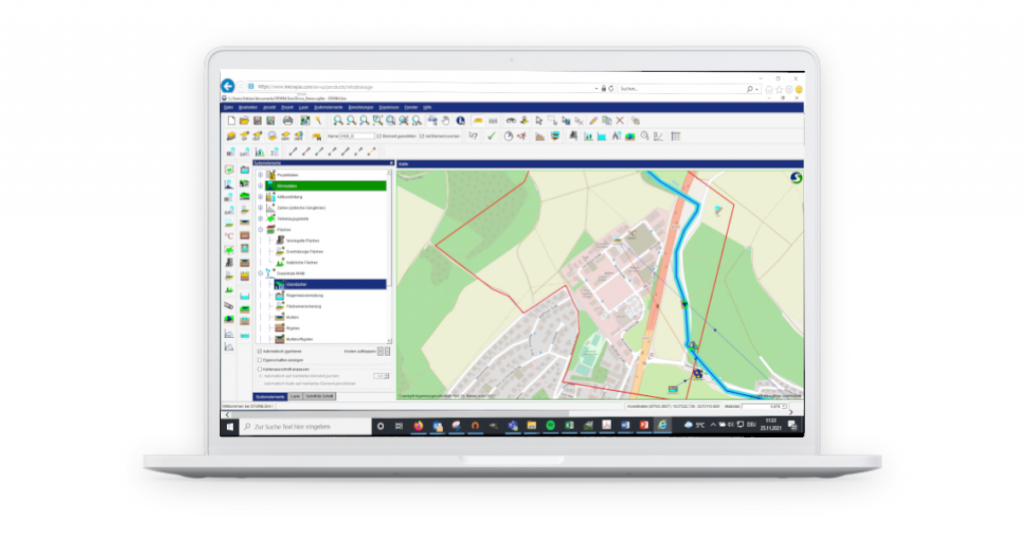
Task: Toggle Auf Element zoomen checkbox
Action: [422, 136]
